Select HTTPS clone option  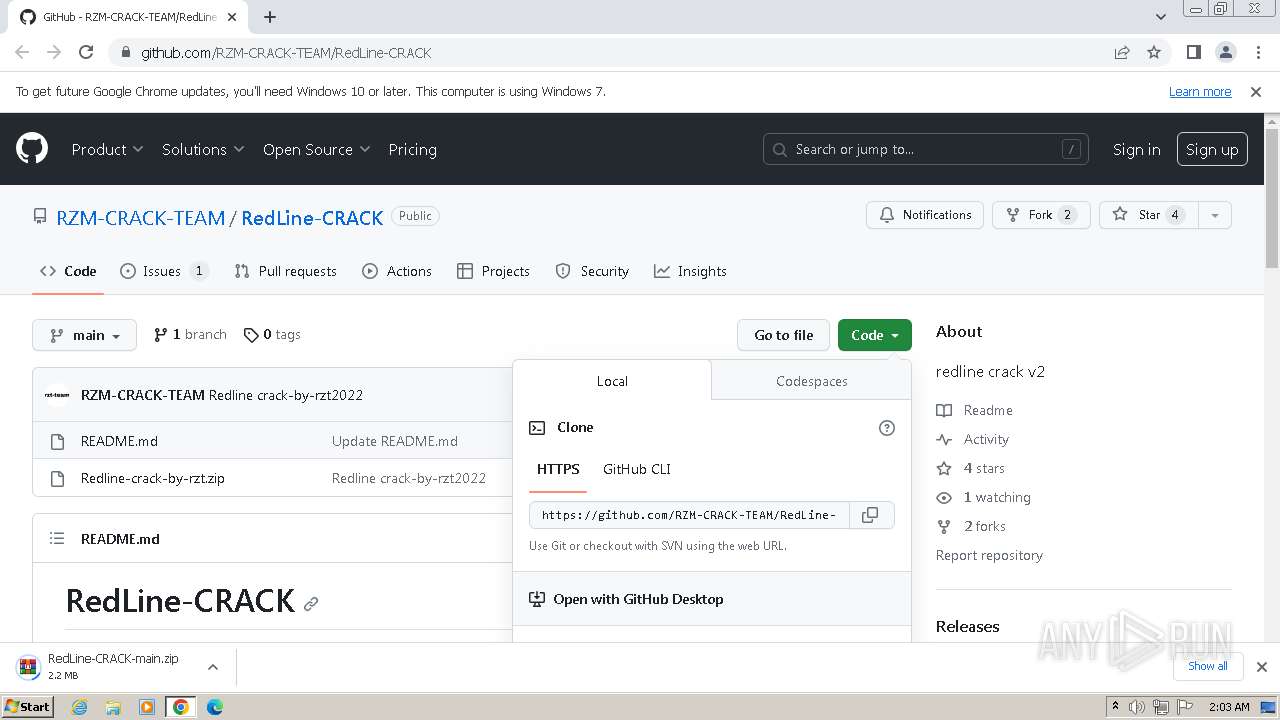[558, 469]
